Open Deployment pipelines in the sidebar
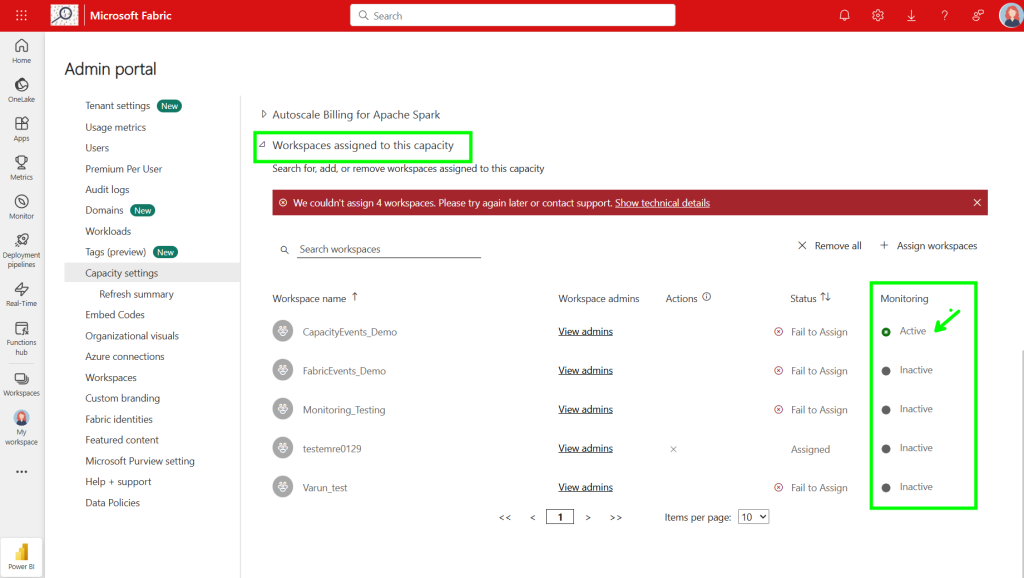 [21, 245]
